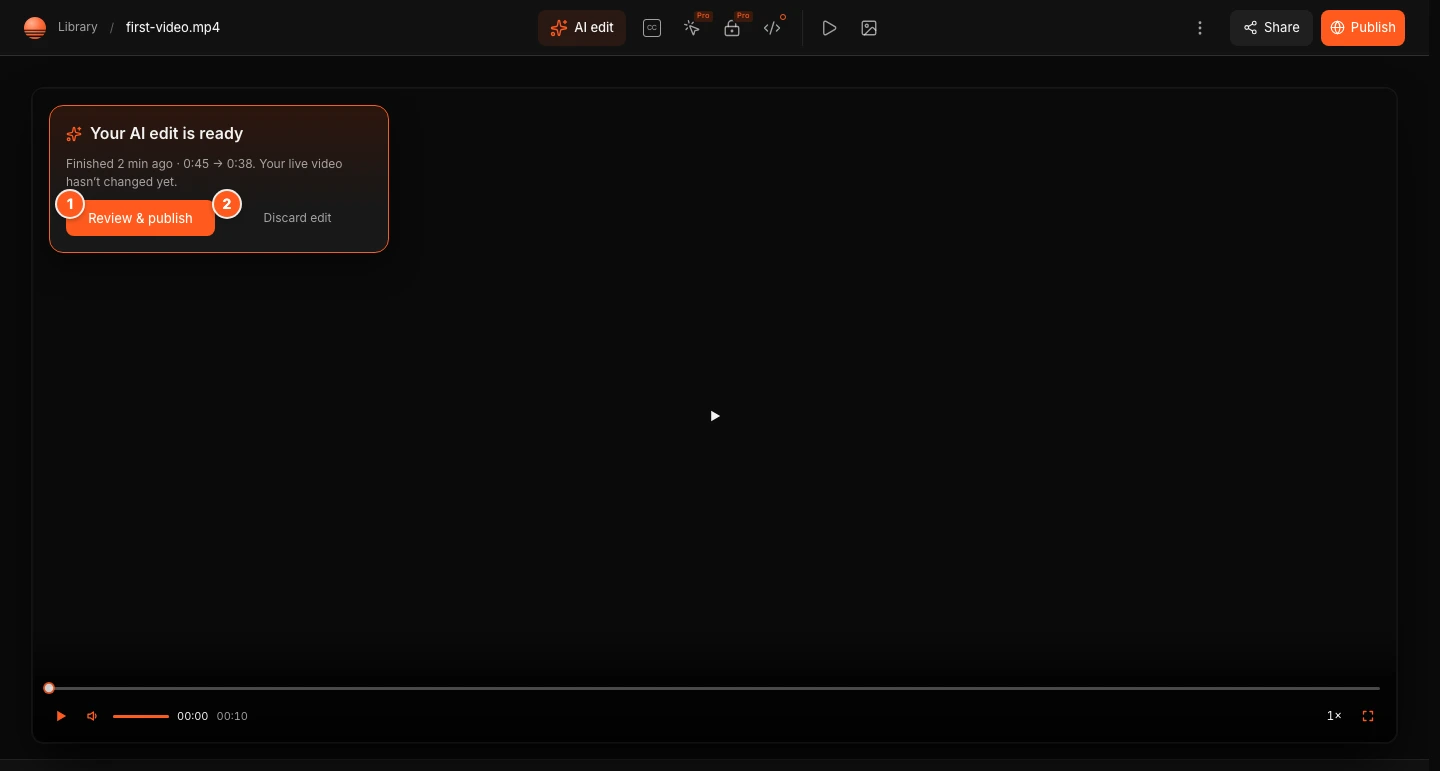
Task: Go back to Library breadcrumb
Action: click(78, 27)
